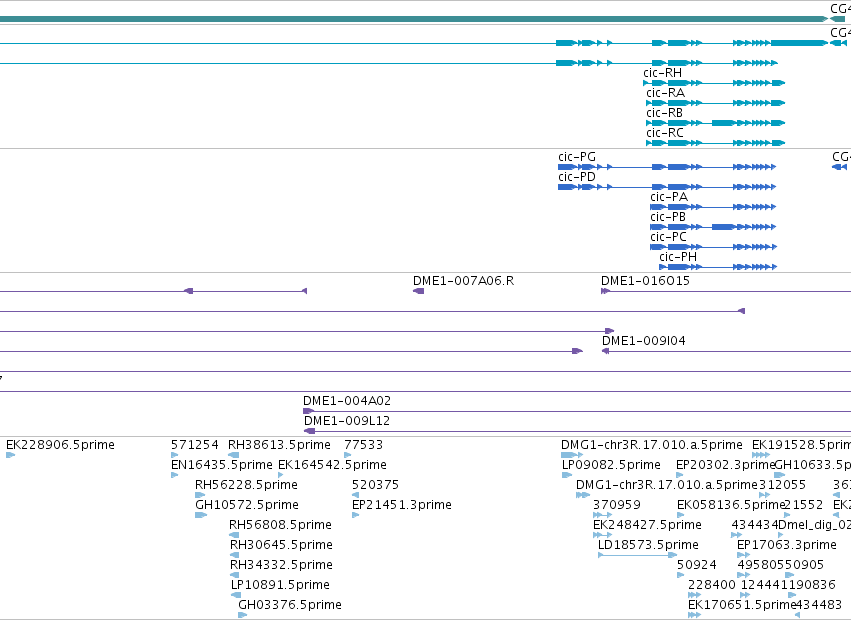Screen dimensions: 851x620
Task: Click the LP10891.5prime label
Action: [280, 585]
